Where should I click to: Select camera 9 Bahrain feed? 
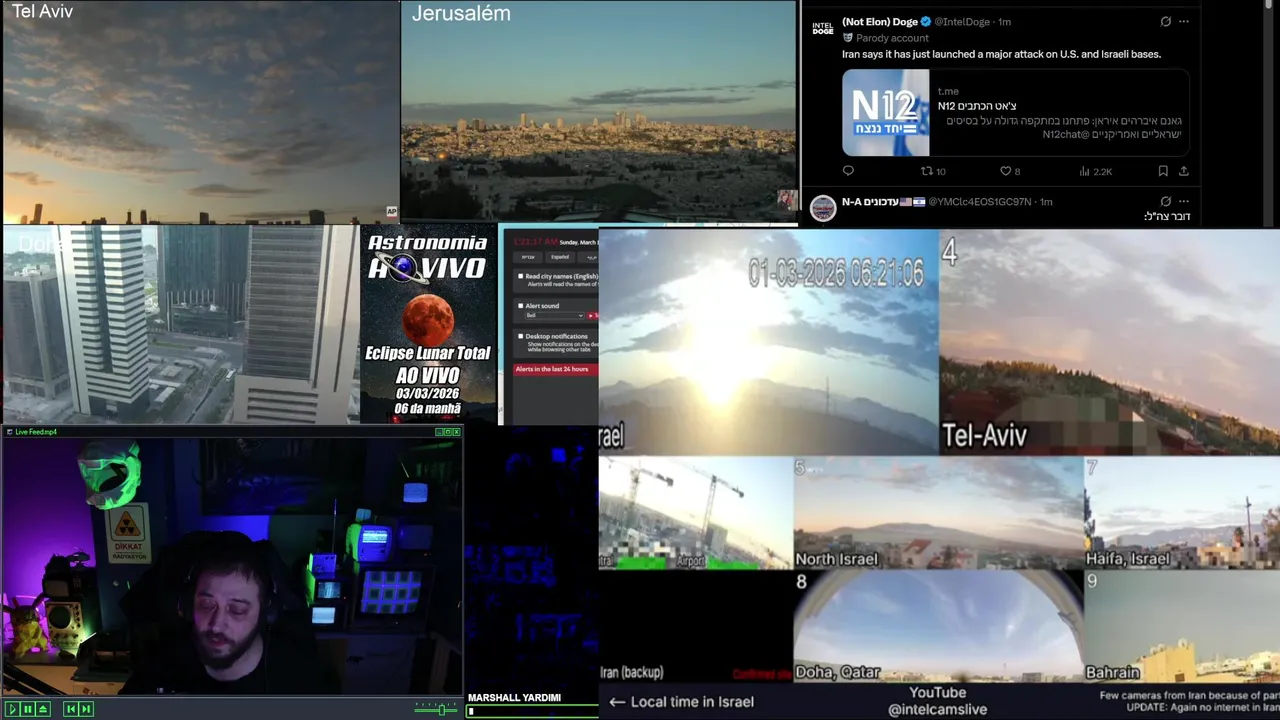click(x=1182, y=626)
